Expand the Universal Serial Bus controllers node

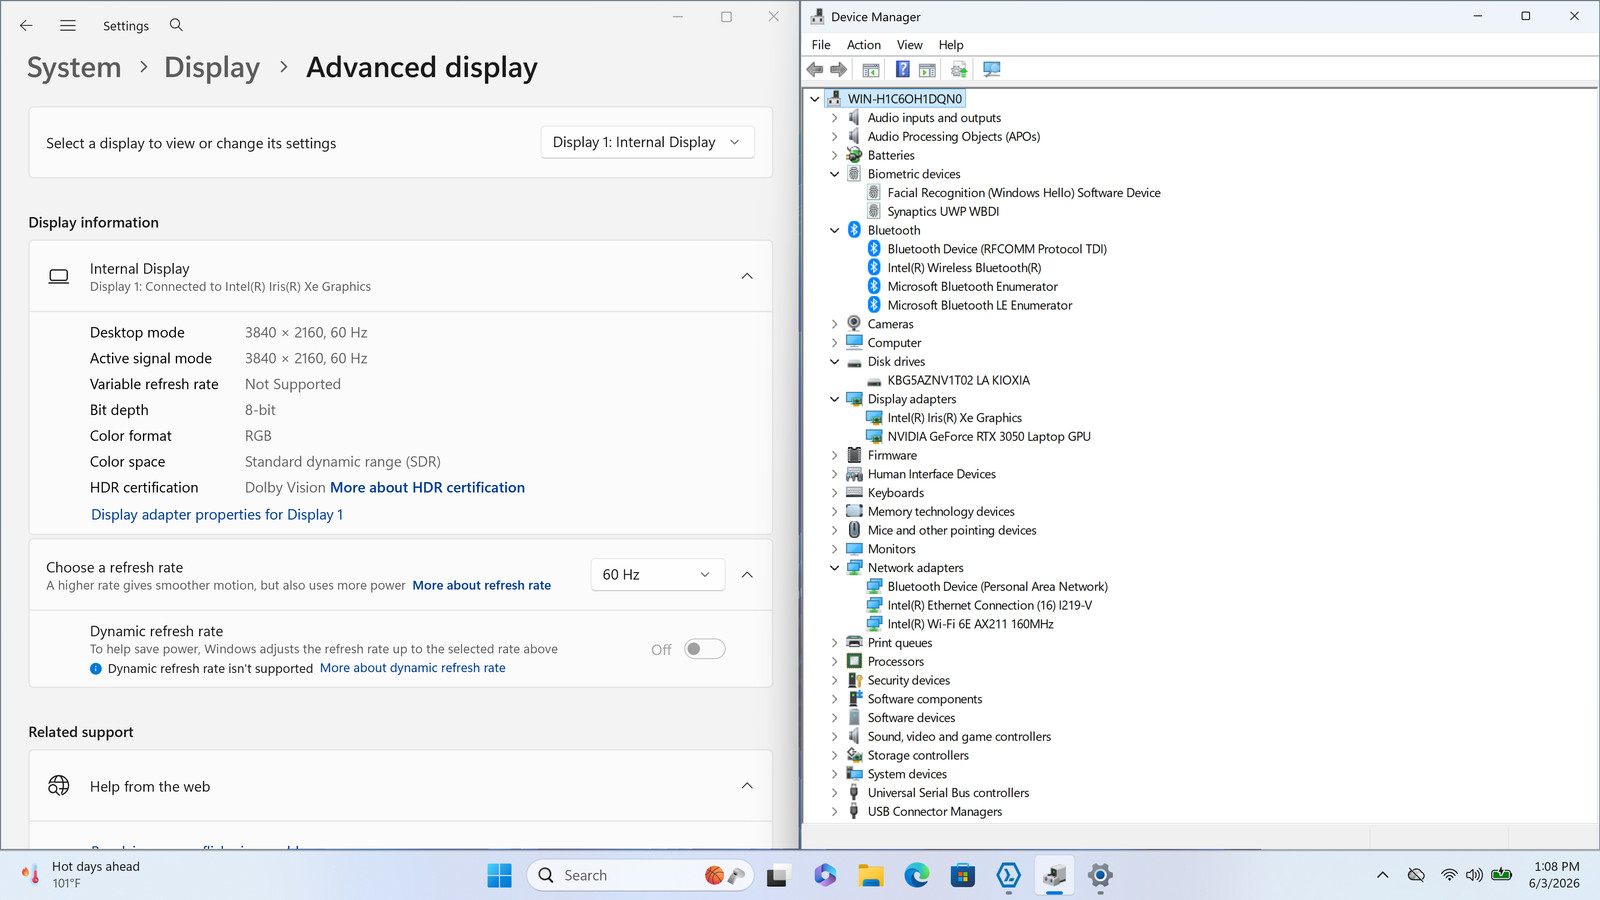click(x=835, y=793)
